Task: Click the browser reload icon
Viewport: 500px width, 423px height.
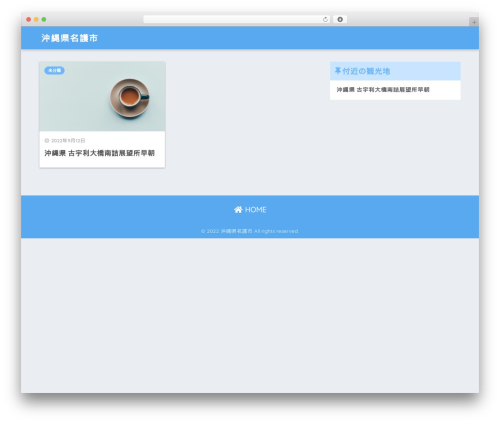Action: (325, 20)
